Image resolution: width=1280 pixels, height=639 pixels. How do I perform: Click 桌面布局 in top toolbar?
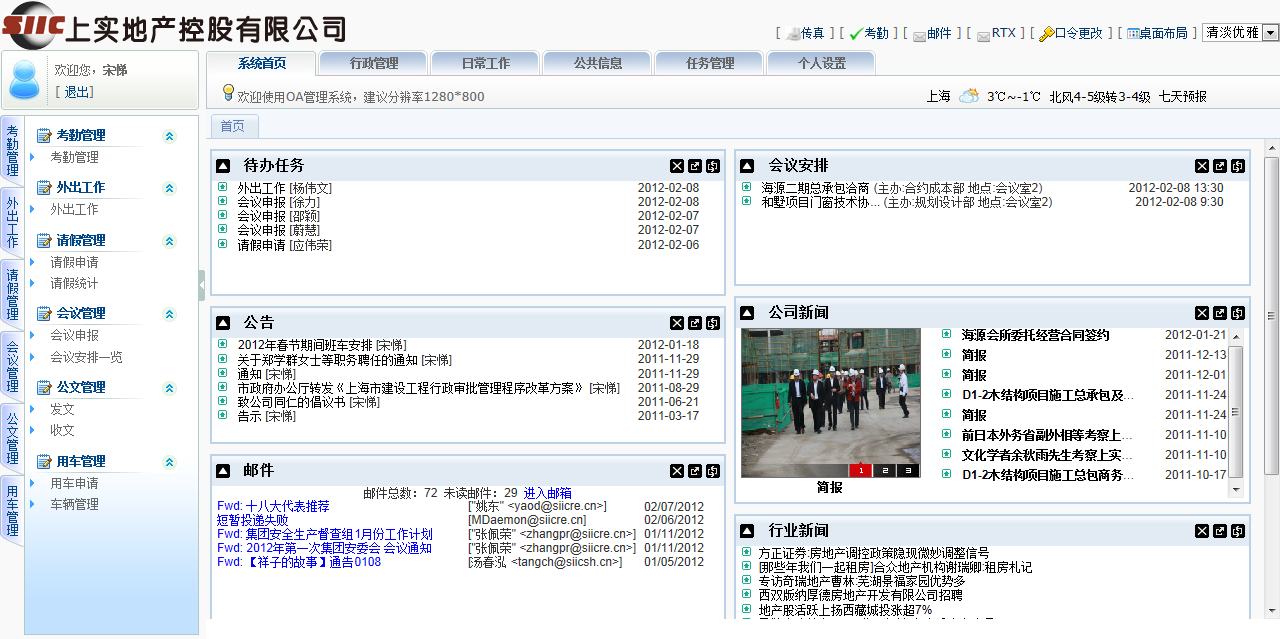coord(1164,33)
